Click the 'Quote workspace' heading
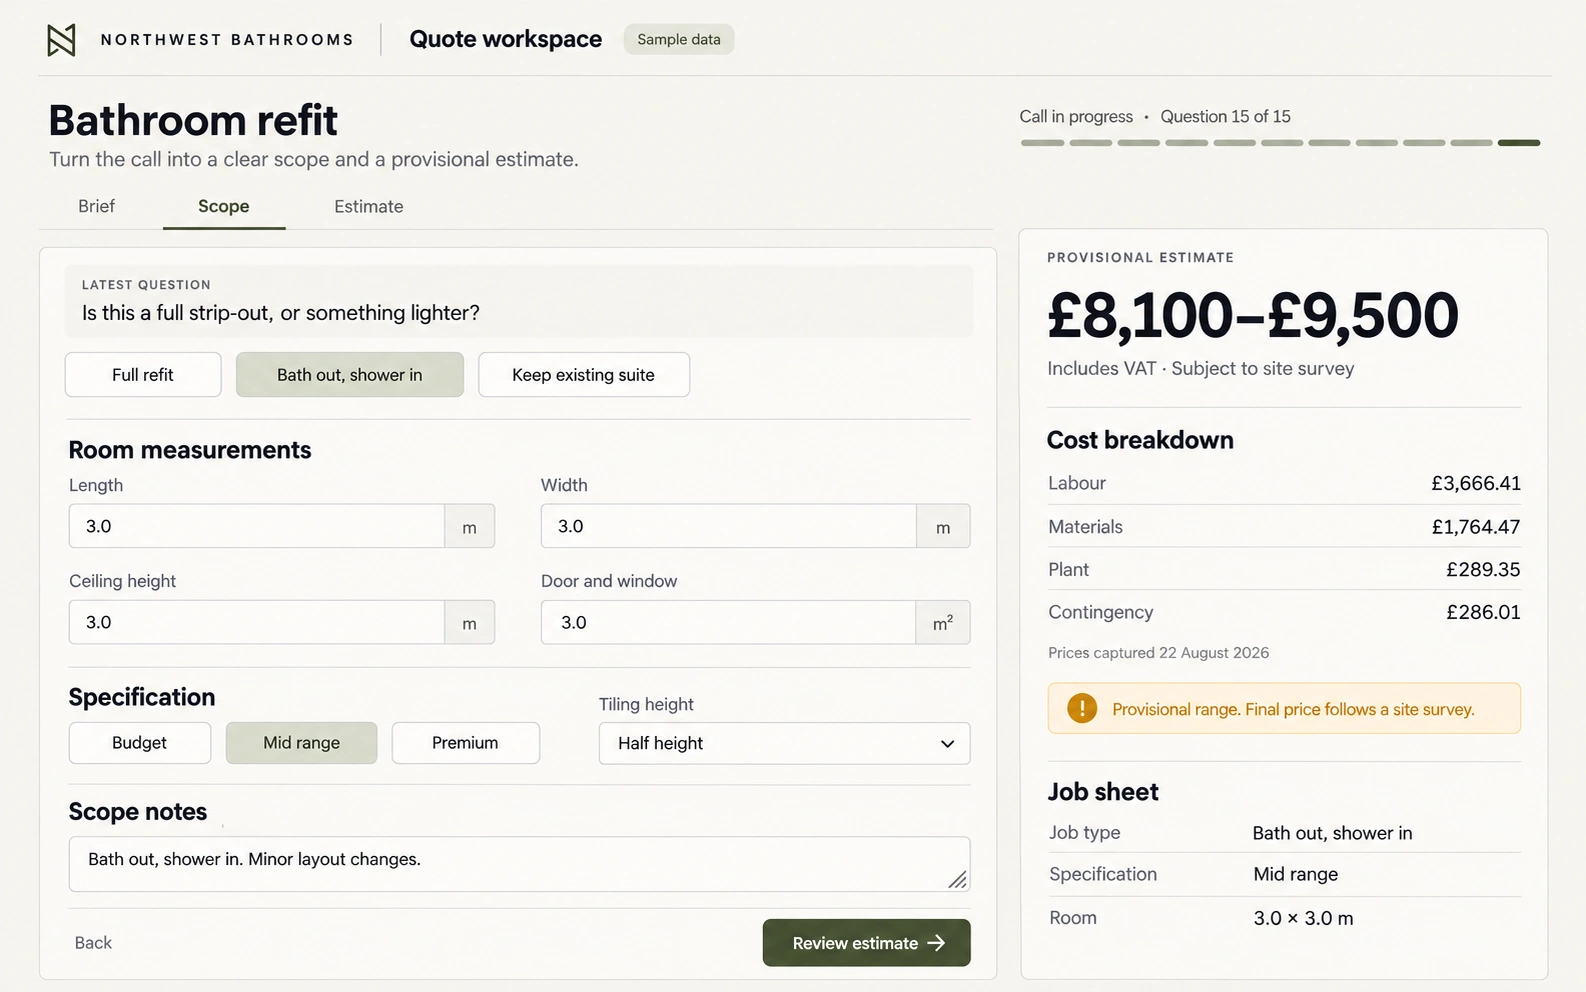The height and width of the screenshot is (992, 1586). tap(506, 39)
